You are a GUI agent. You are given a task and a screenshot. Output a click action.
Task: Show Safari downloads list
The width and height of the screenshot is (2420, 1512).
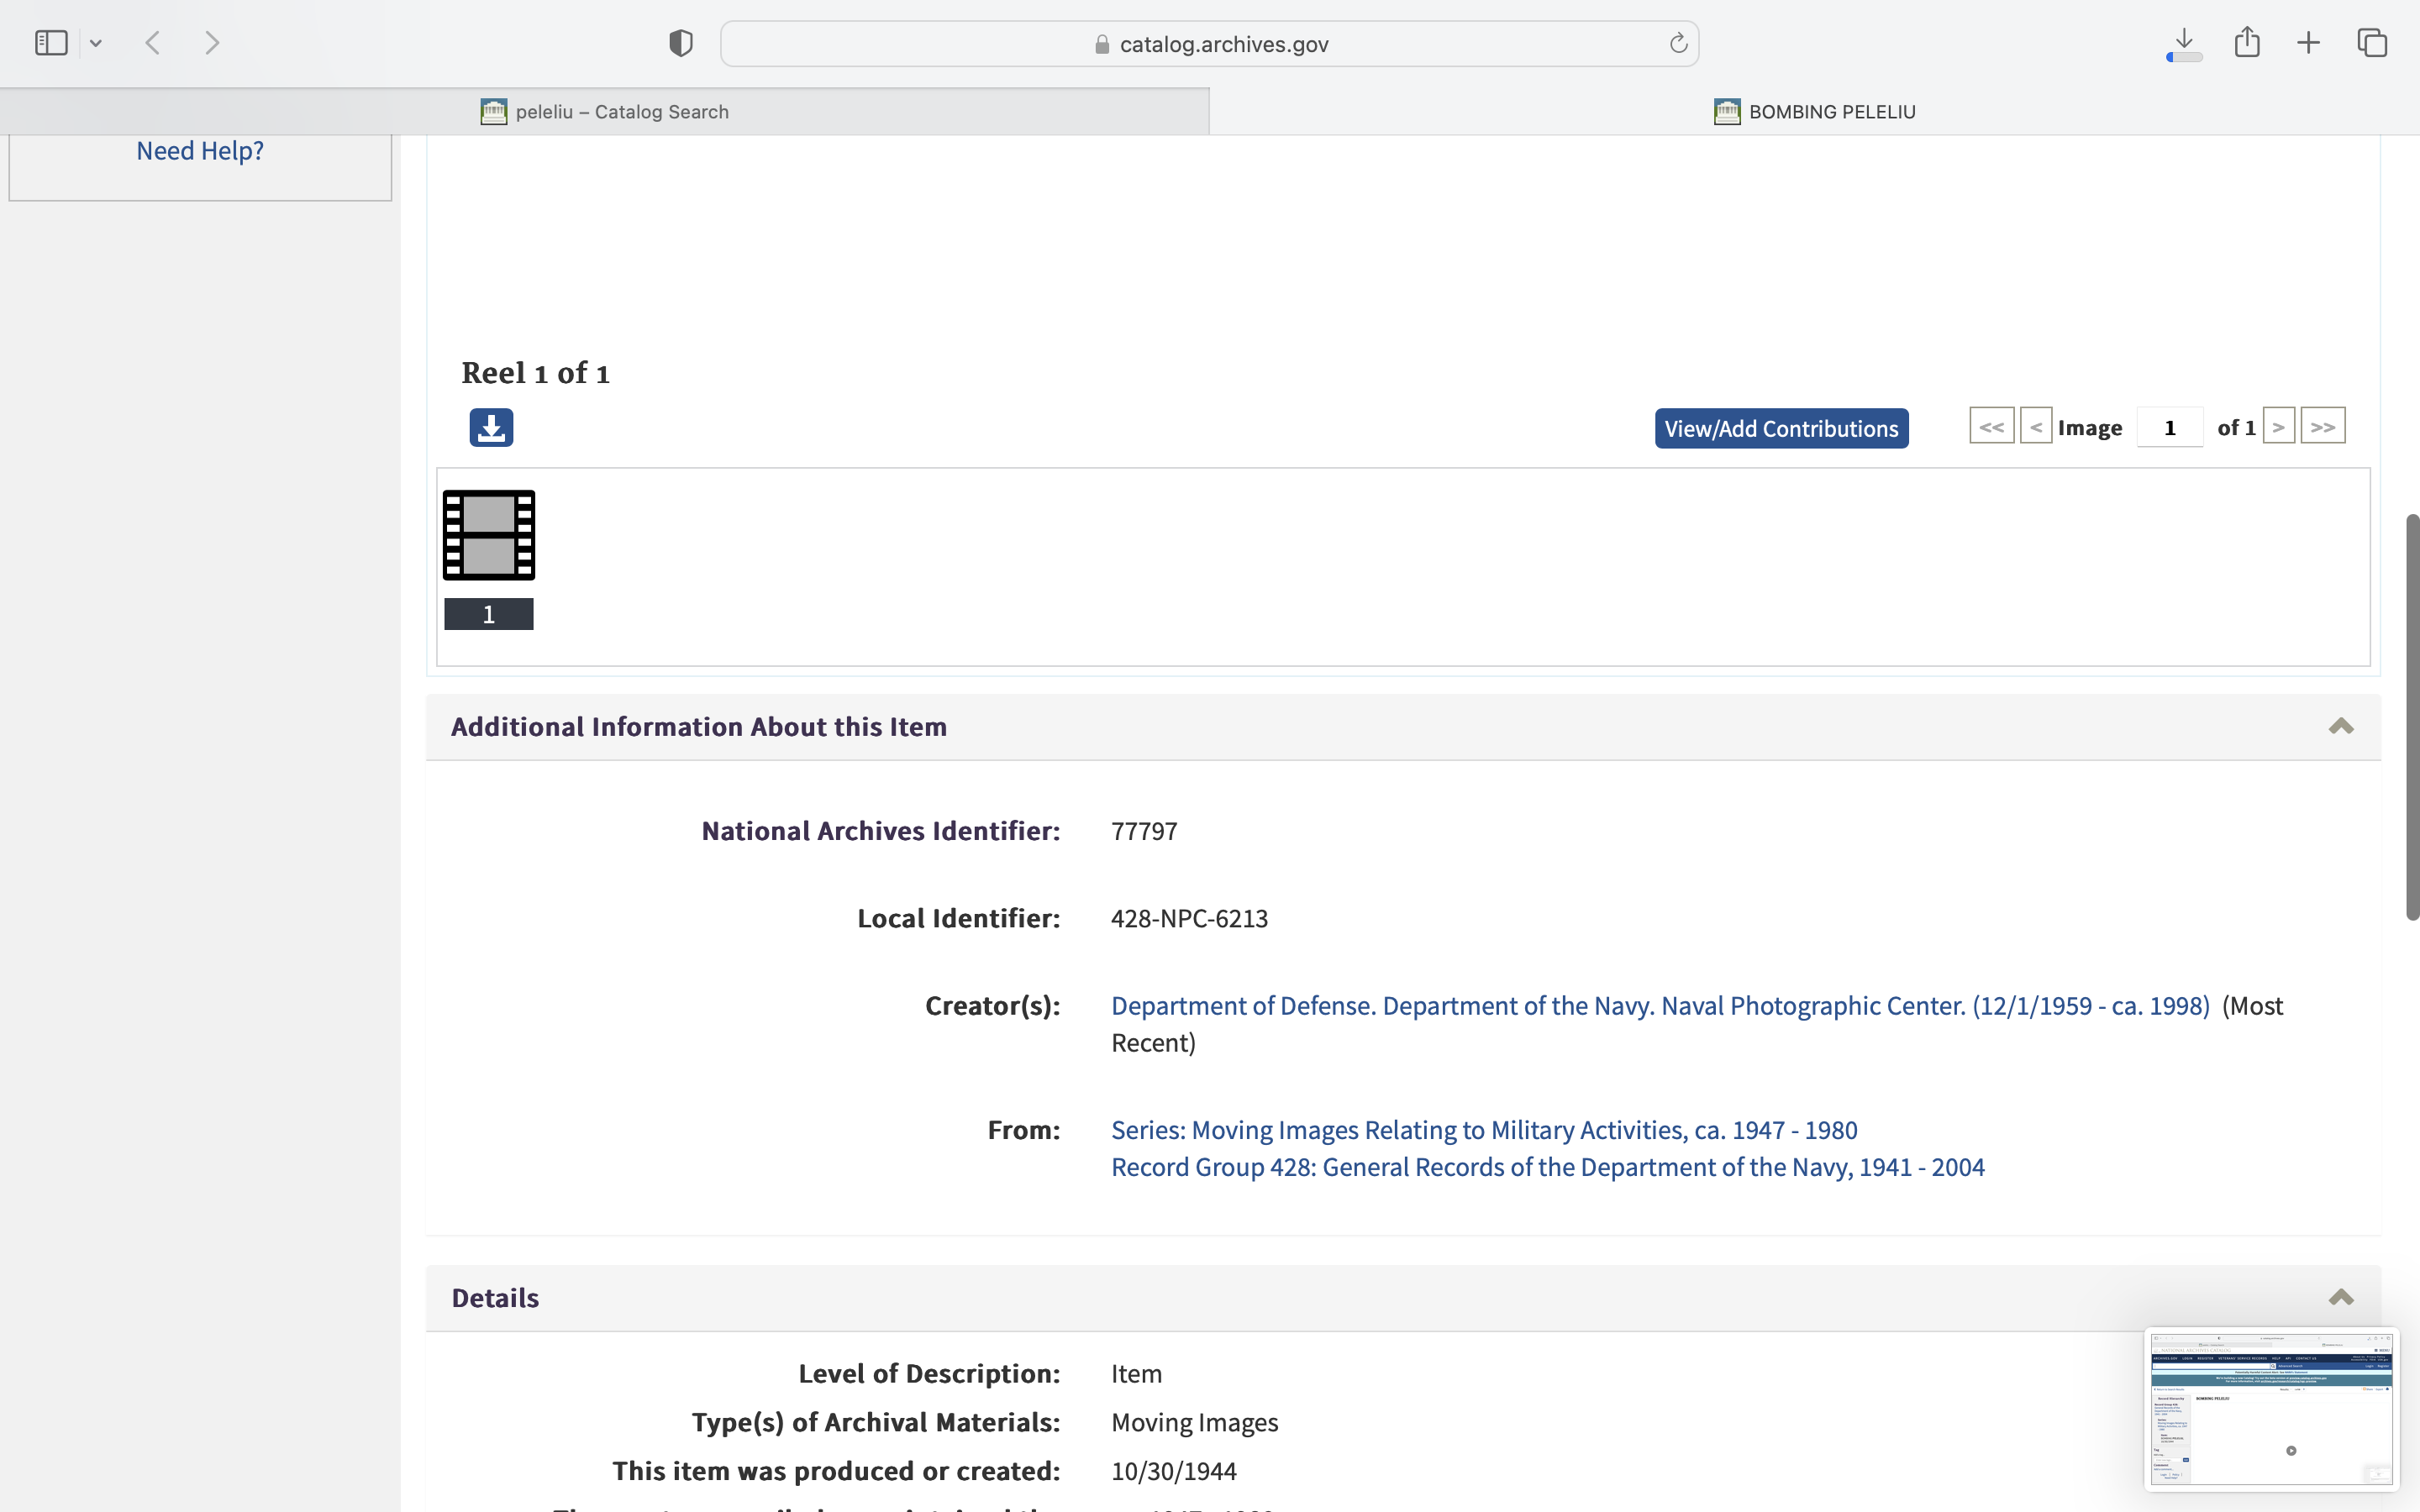(x=2184, y=43)
